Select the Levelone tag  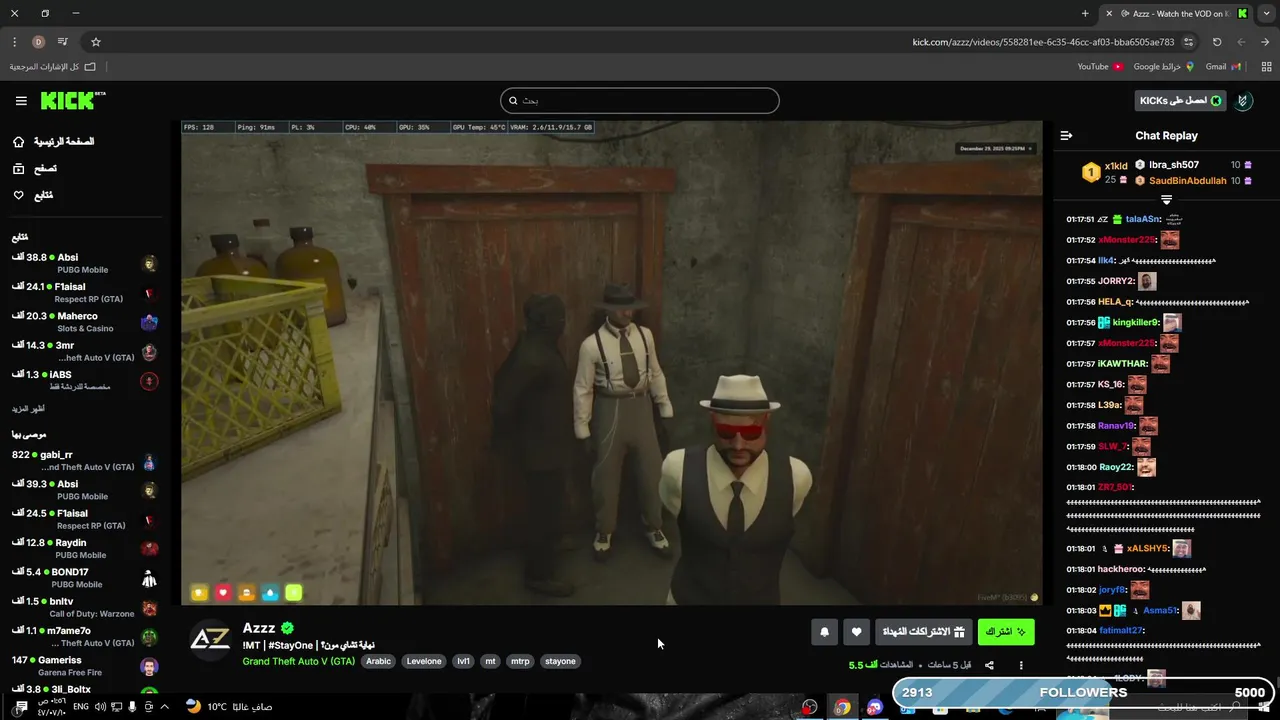pyautogui.click(x=424, y=661)
